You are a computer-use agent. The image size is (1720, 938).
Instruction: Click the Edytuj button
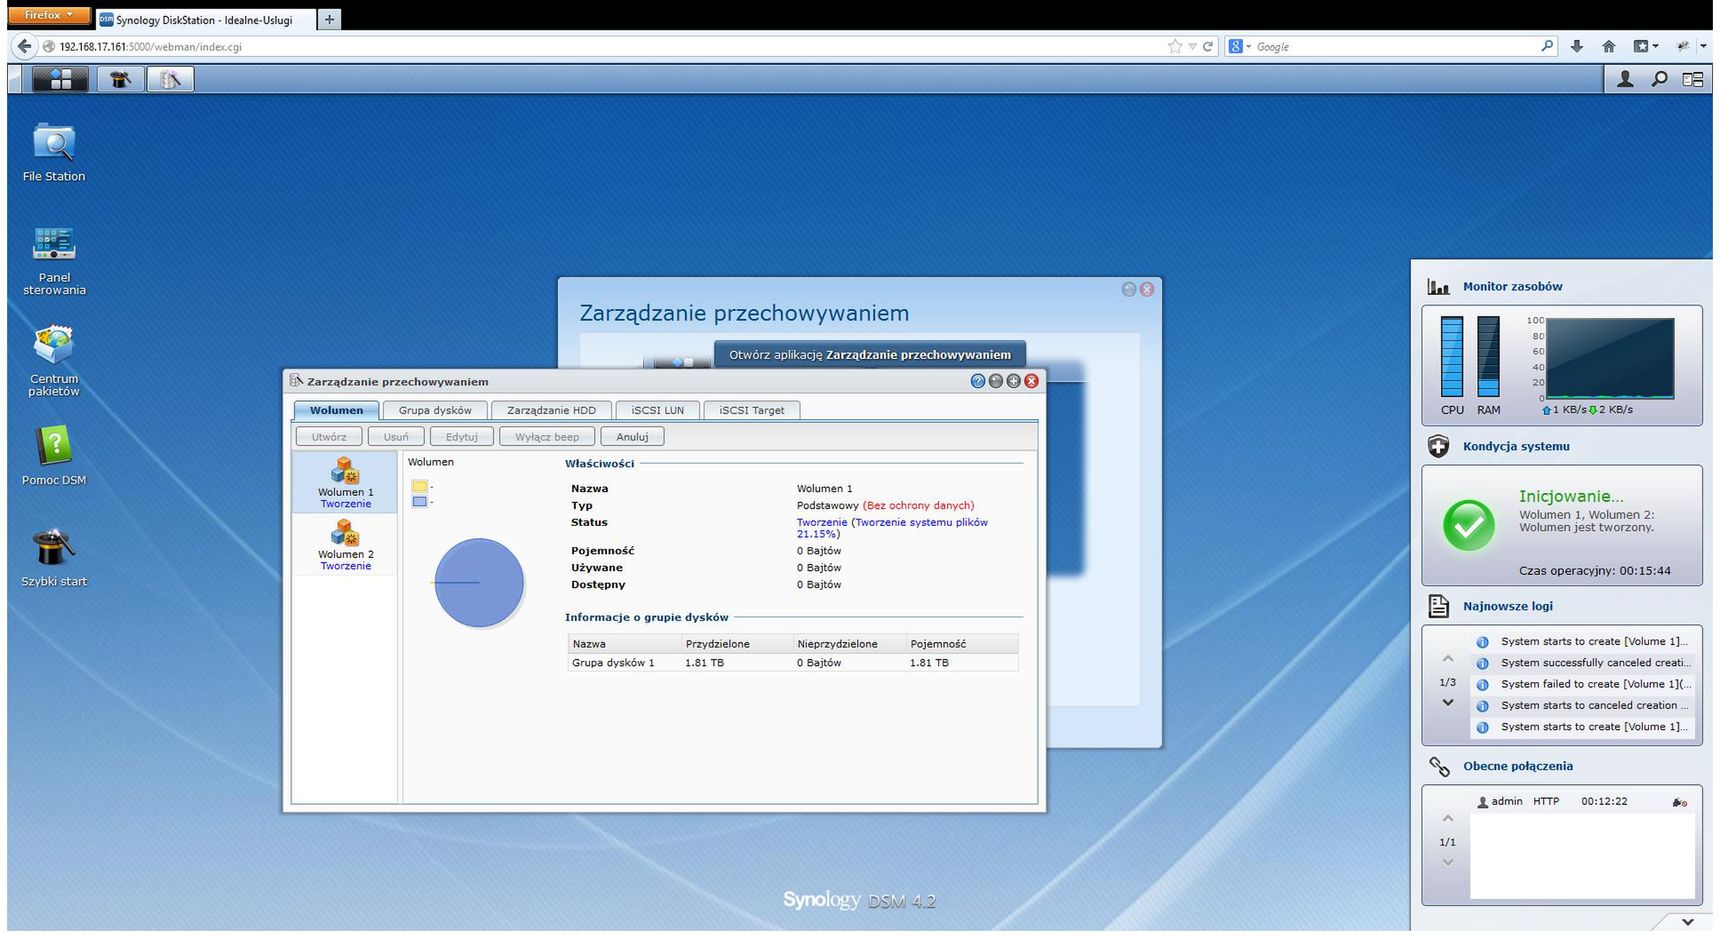pyautogui.click(x=462, y=437)
